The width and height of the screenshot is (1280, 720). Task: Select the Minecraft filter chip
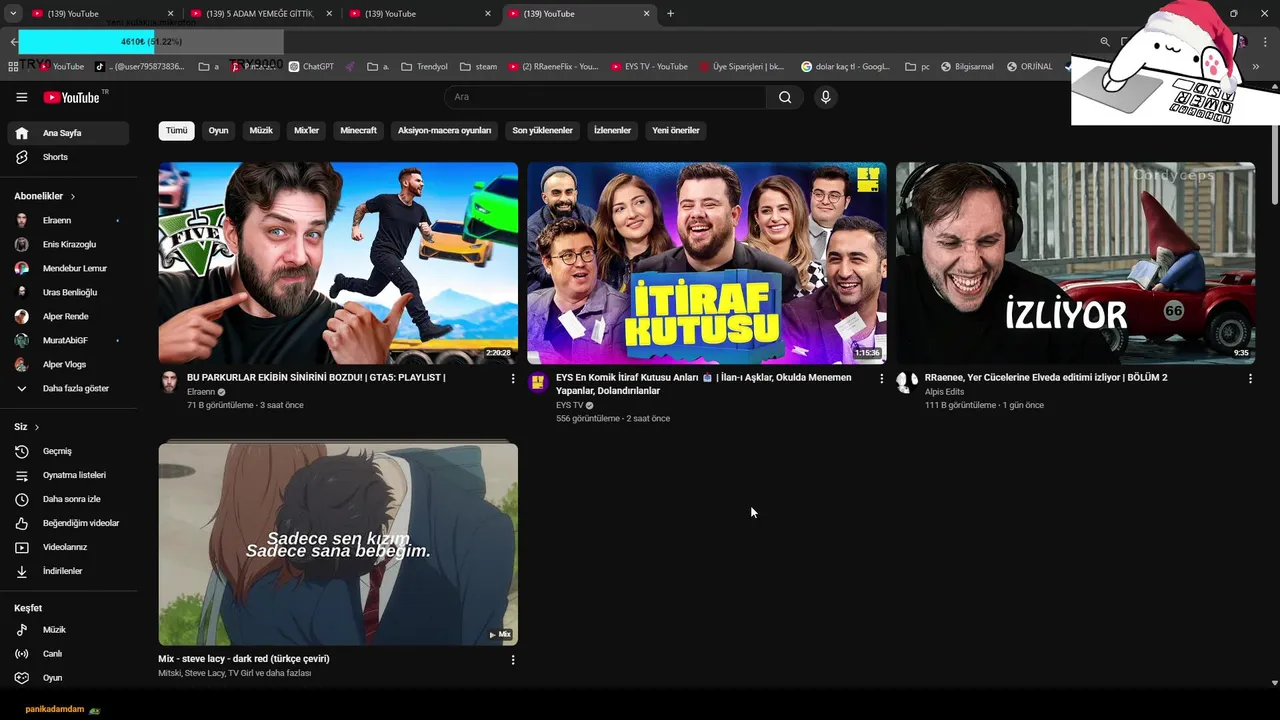[358, 130]
